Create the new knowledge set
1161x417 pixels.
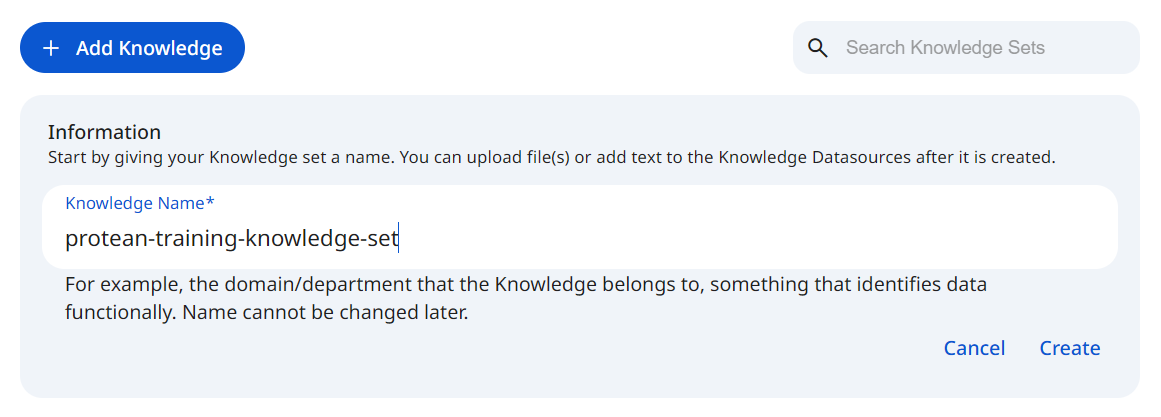[x=1069, y=348]
